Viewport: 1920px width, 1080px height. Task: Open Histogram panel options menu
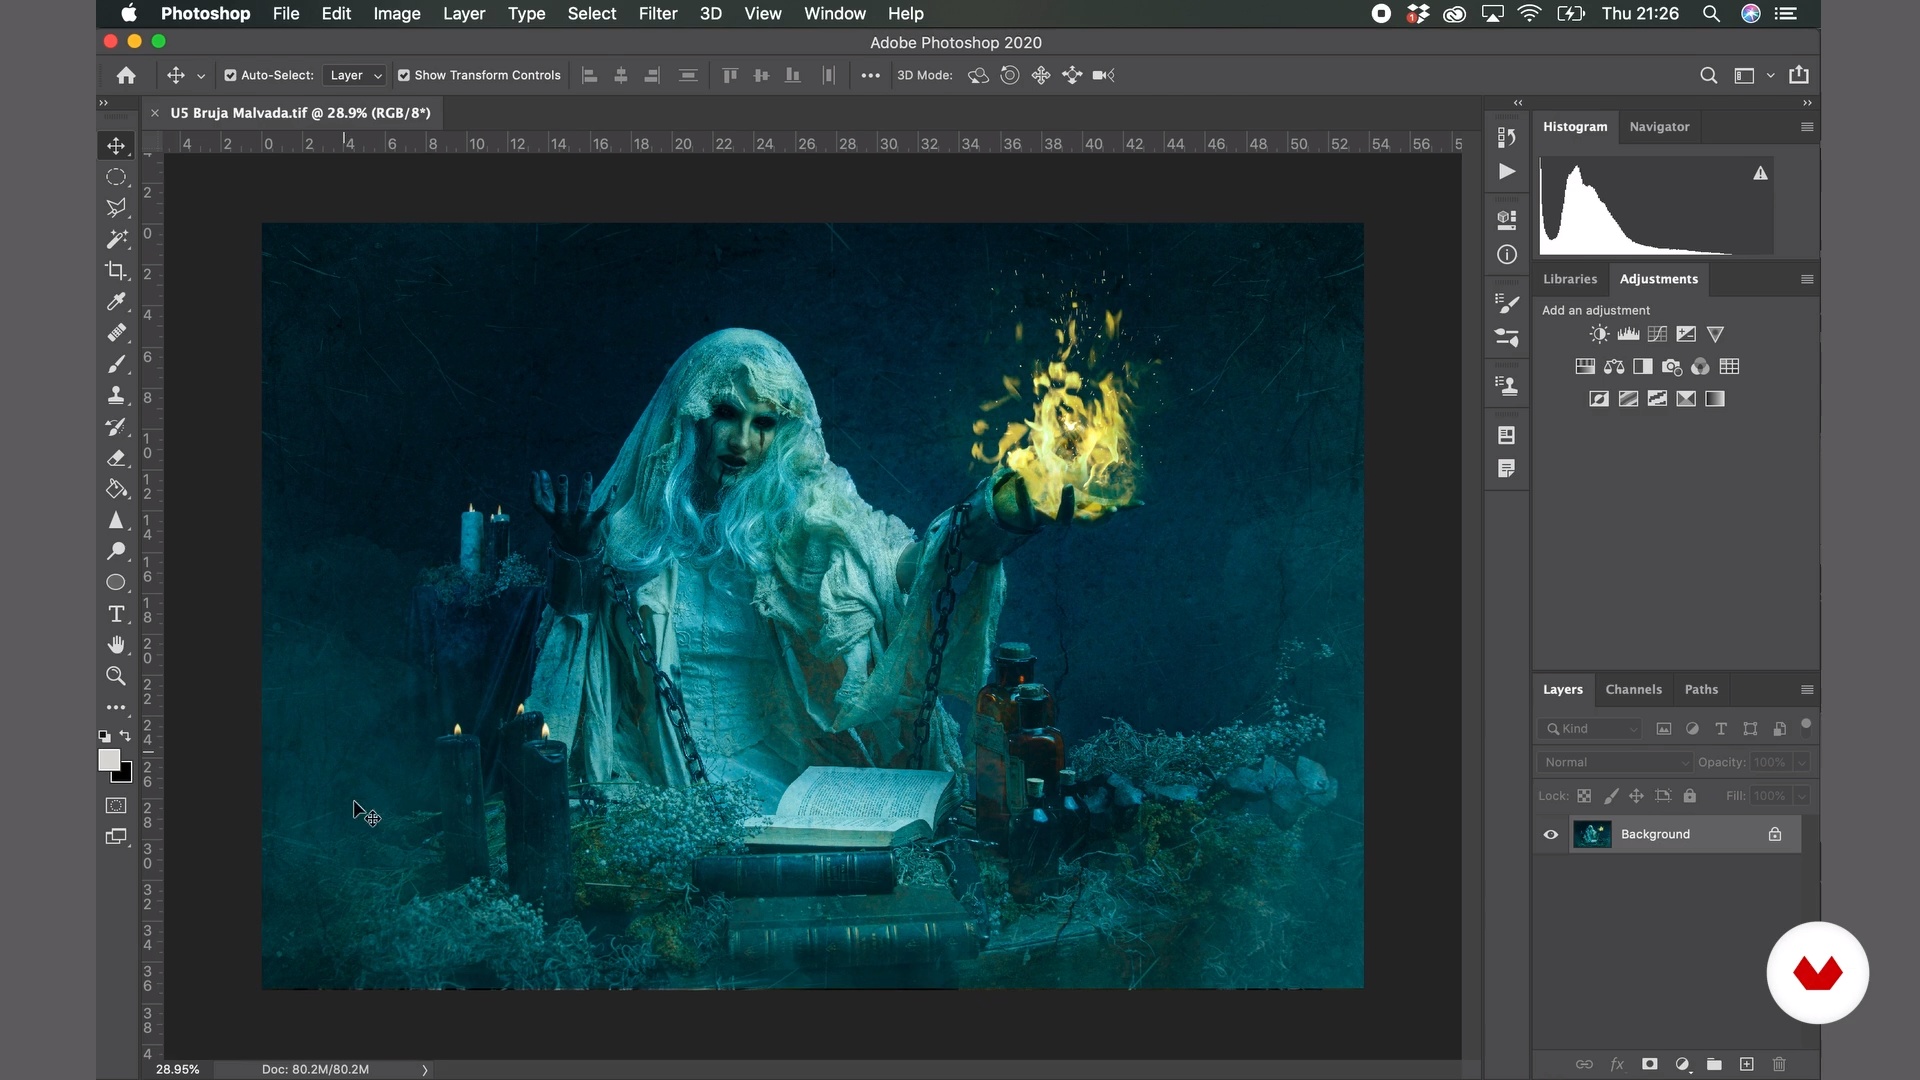[1807, 127]
